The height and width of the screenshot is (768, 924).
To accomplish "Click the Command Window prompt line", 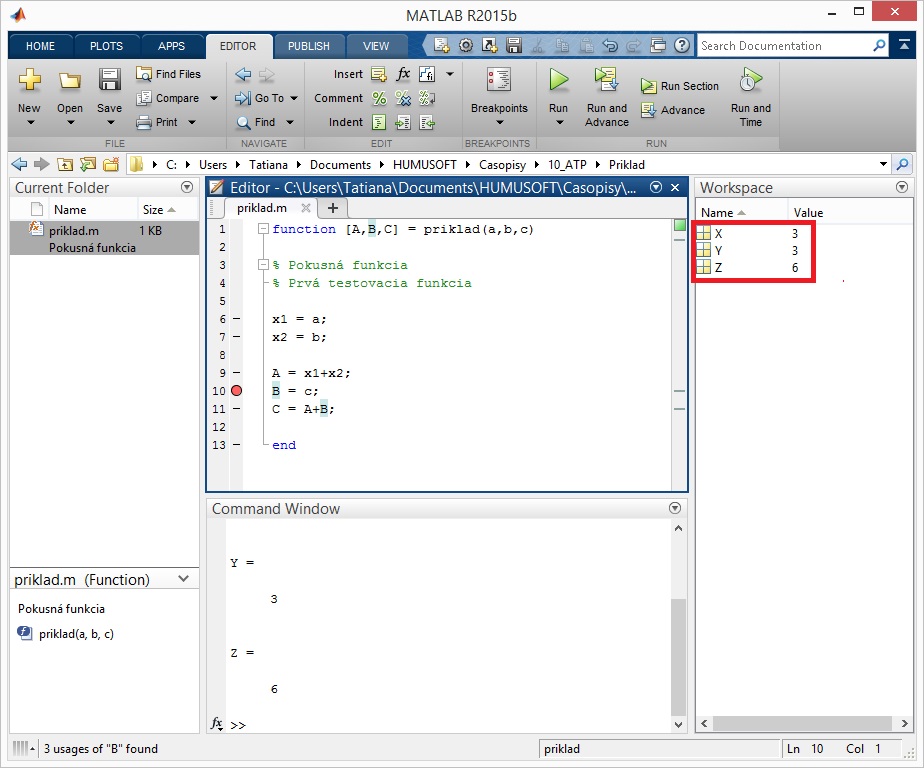I will 448,725.
